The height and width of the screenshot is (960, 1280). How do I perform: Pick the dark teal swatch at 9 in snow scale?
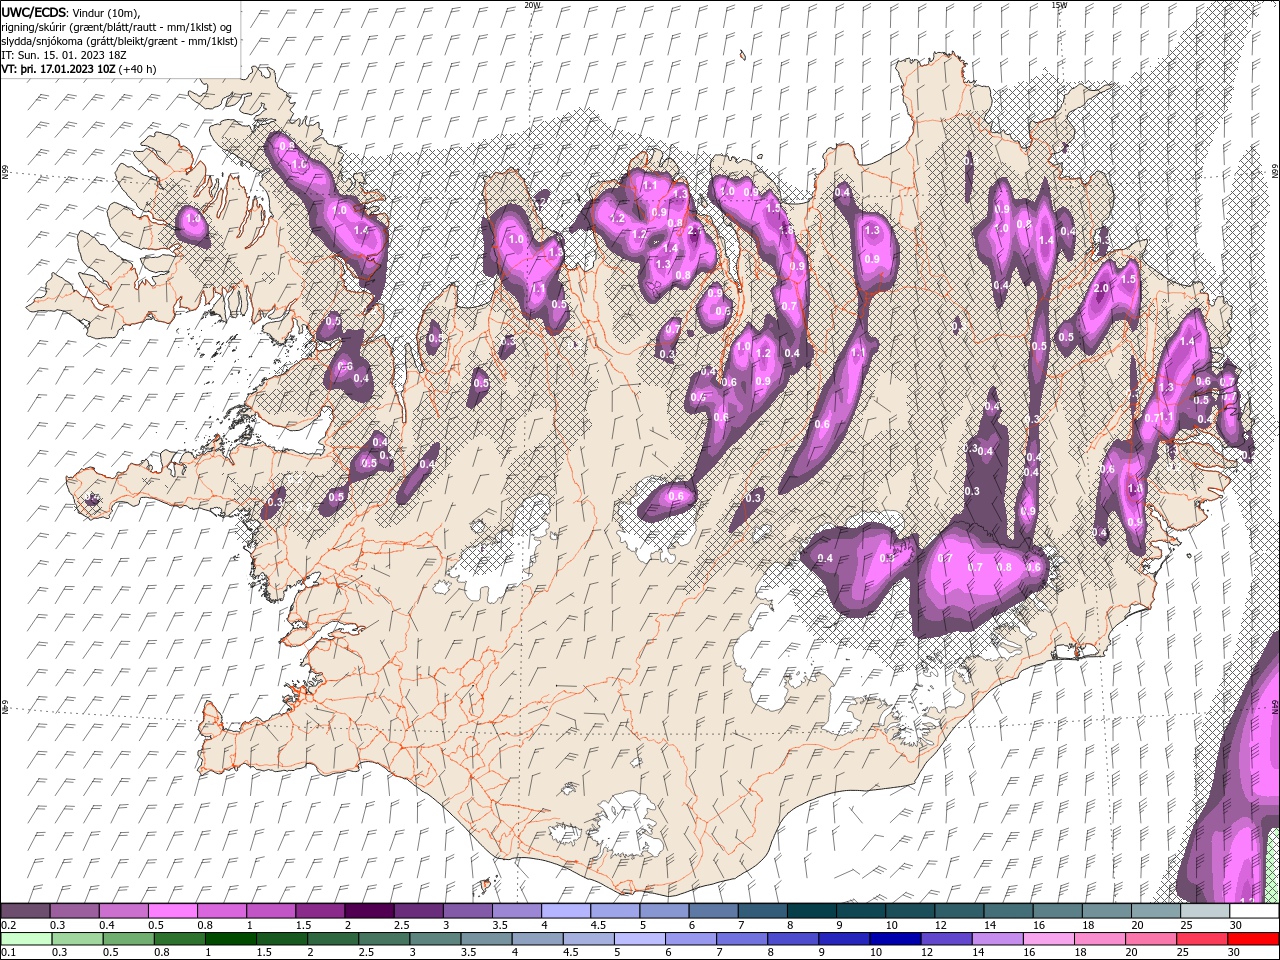[811, 911]
